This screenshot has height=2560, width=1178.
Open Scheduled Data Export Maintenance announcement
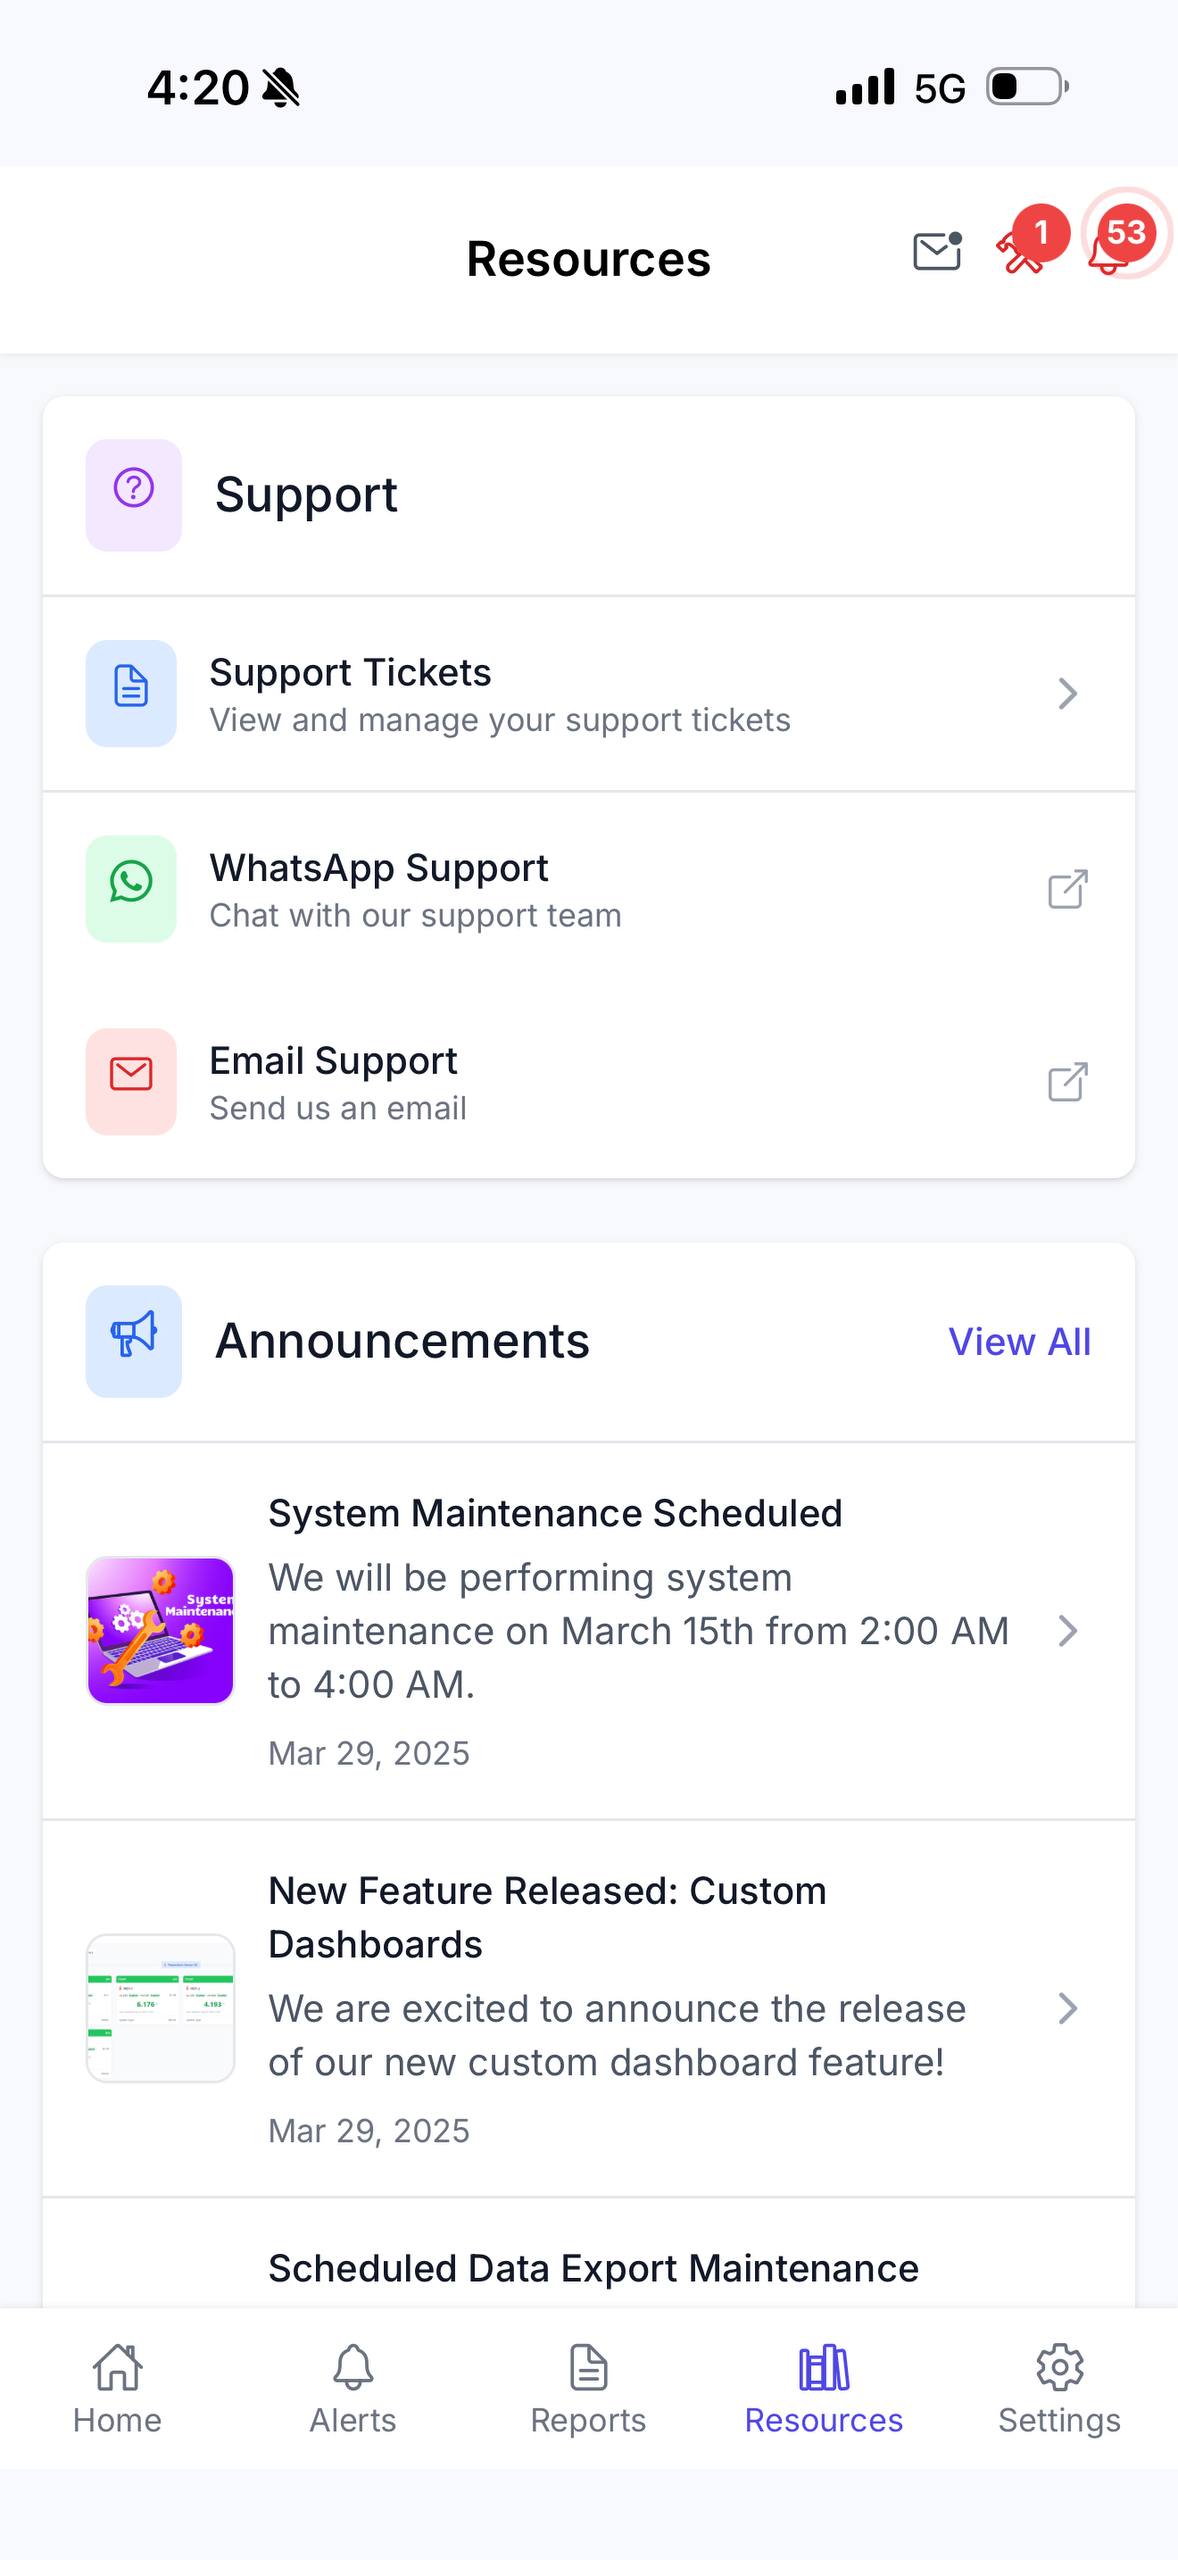tap(592, 2268)
